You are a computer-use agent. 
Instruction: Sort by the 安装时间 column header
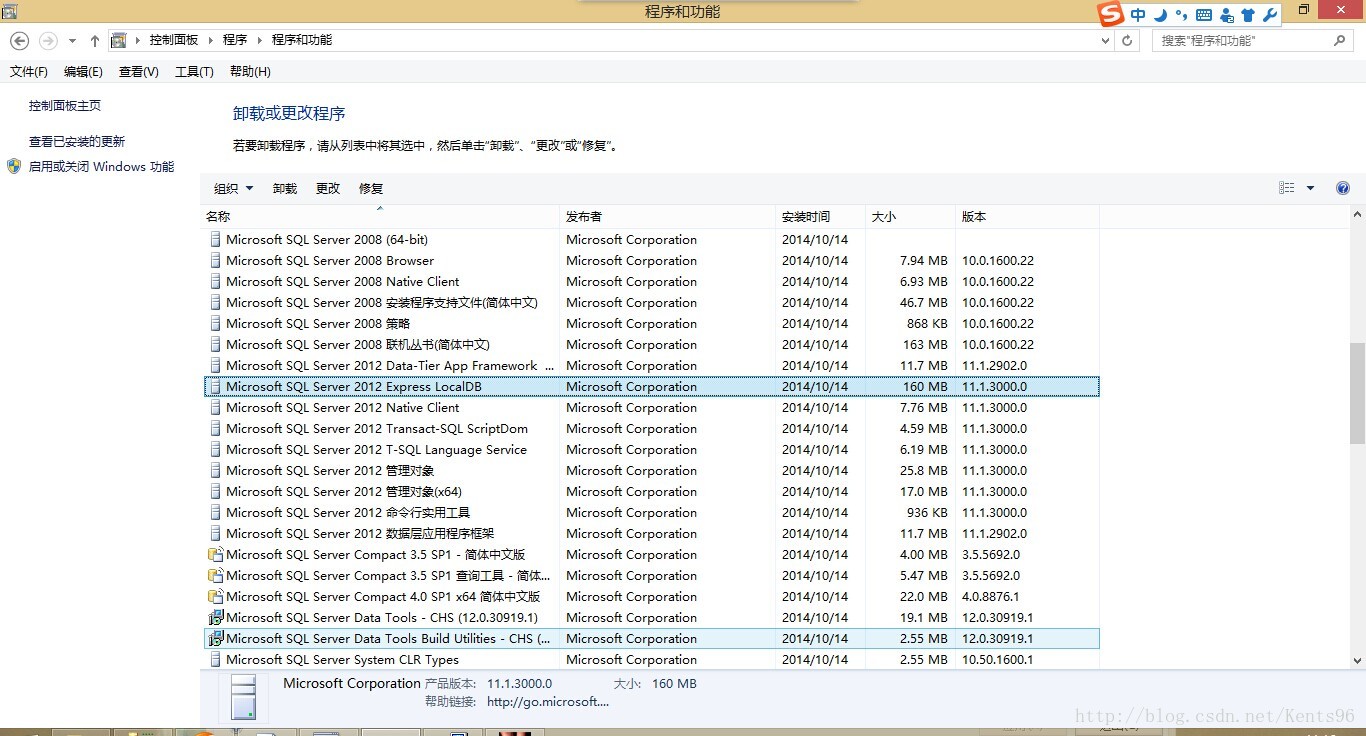coord(820,217)
